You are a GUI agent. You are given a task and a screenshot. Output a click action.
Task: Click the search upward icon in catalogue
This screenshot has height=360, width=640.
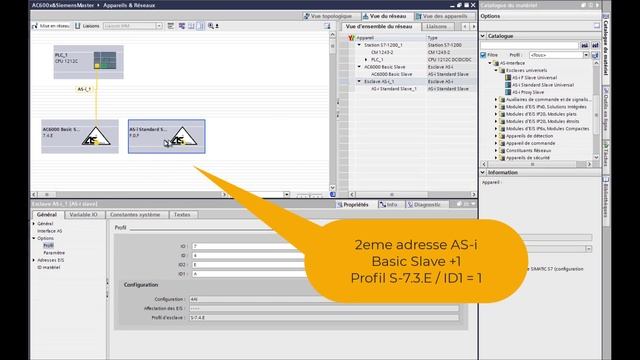click(595, 45)
